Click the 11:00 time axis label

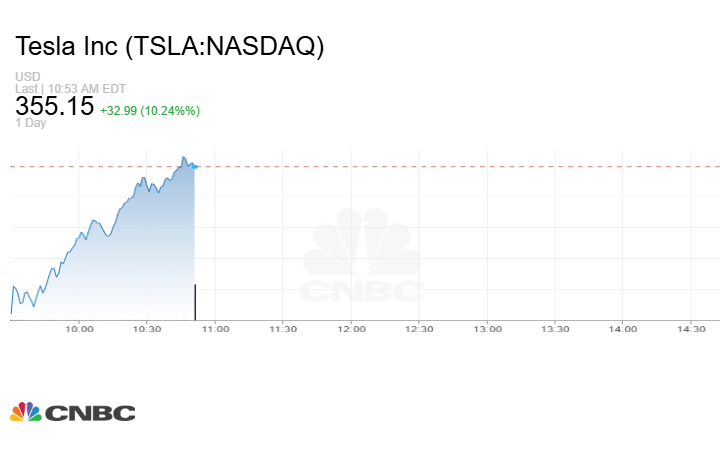(x=215, y=328)
